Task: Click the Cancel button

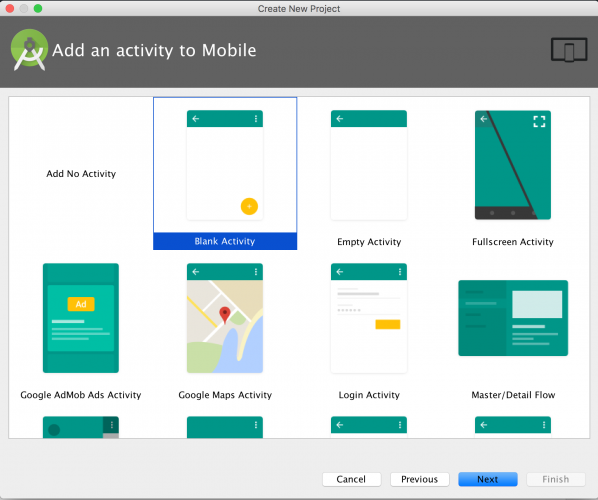Action: pyautogui.click(x=351, y=479)
